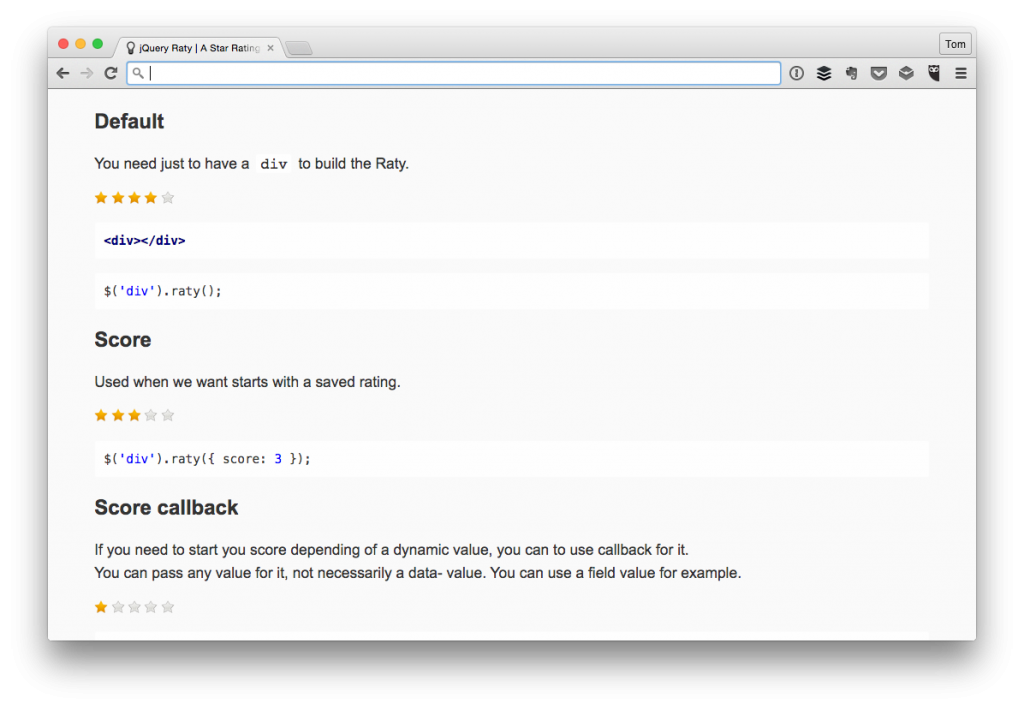
Task: Open the Chrome hamburger menu
Action: (x=961, y=73)
